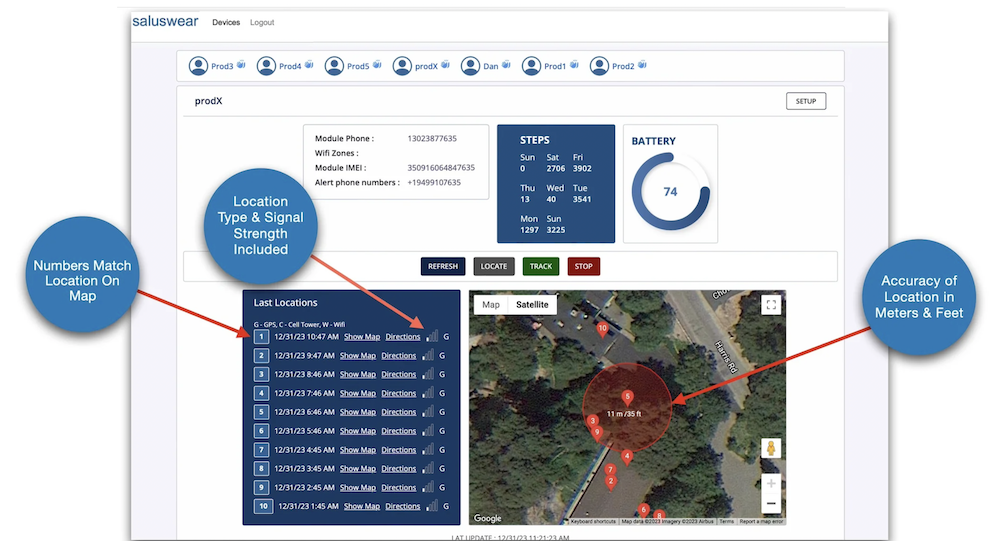Zoom out on the map

pos(770,505)
